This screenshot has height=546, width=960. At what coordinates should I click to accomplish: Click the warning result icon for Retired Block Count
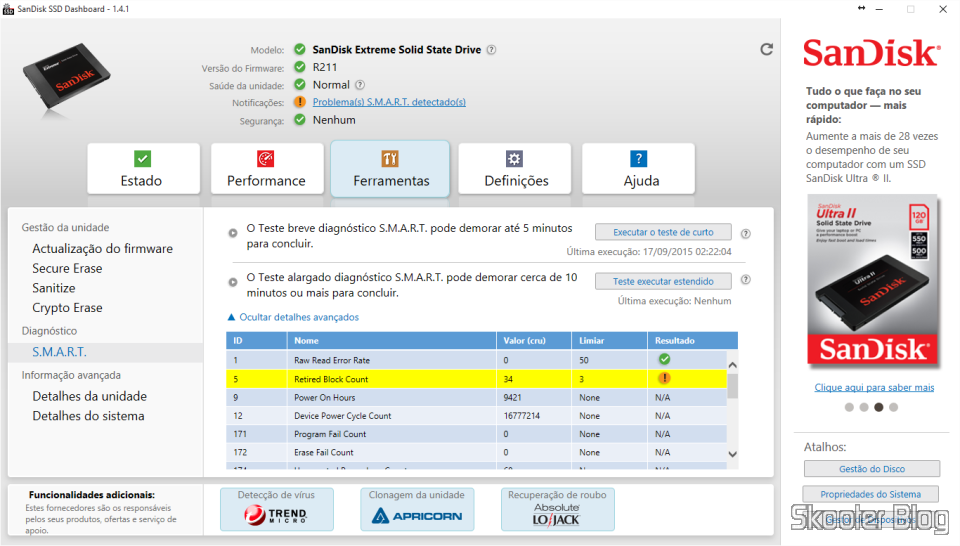(664, 378)
